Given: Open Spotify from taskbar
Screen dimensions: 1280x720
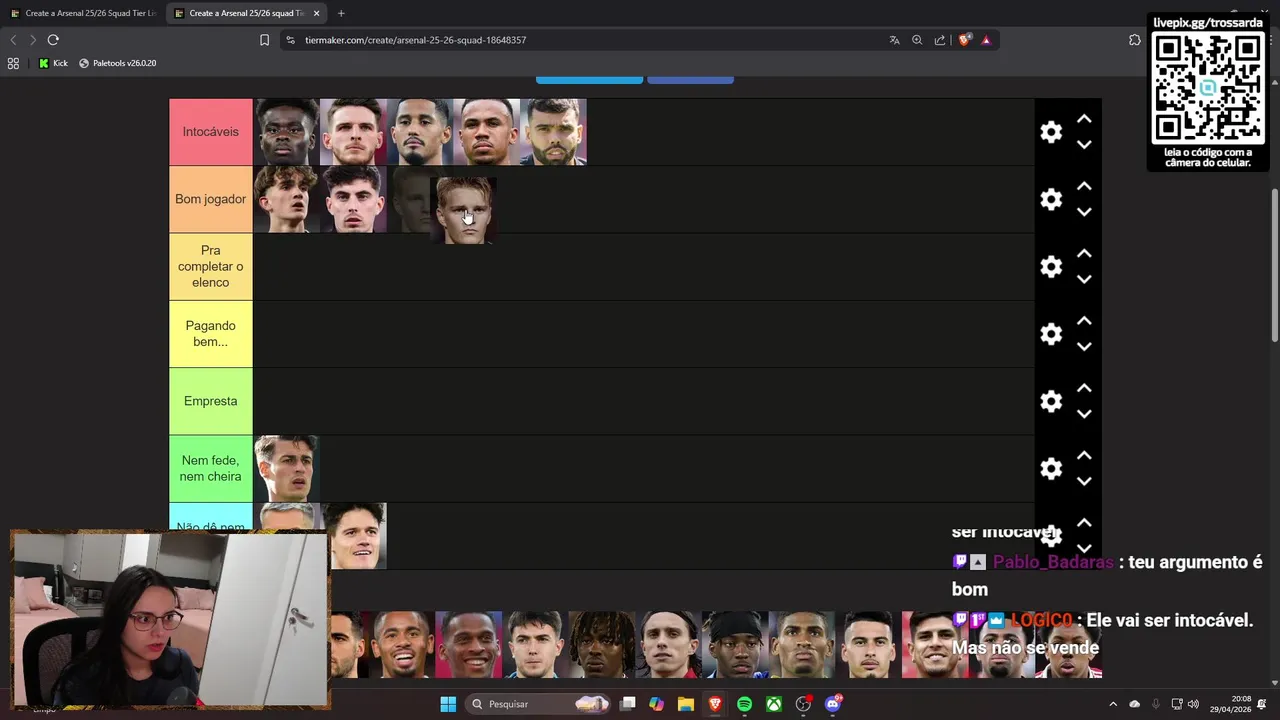Looking at the screenshot, I should tap(744, 704).
